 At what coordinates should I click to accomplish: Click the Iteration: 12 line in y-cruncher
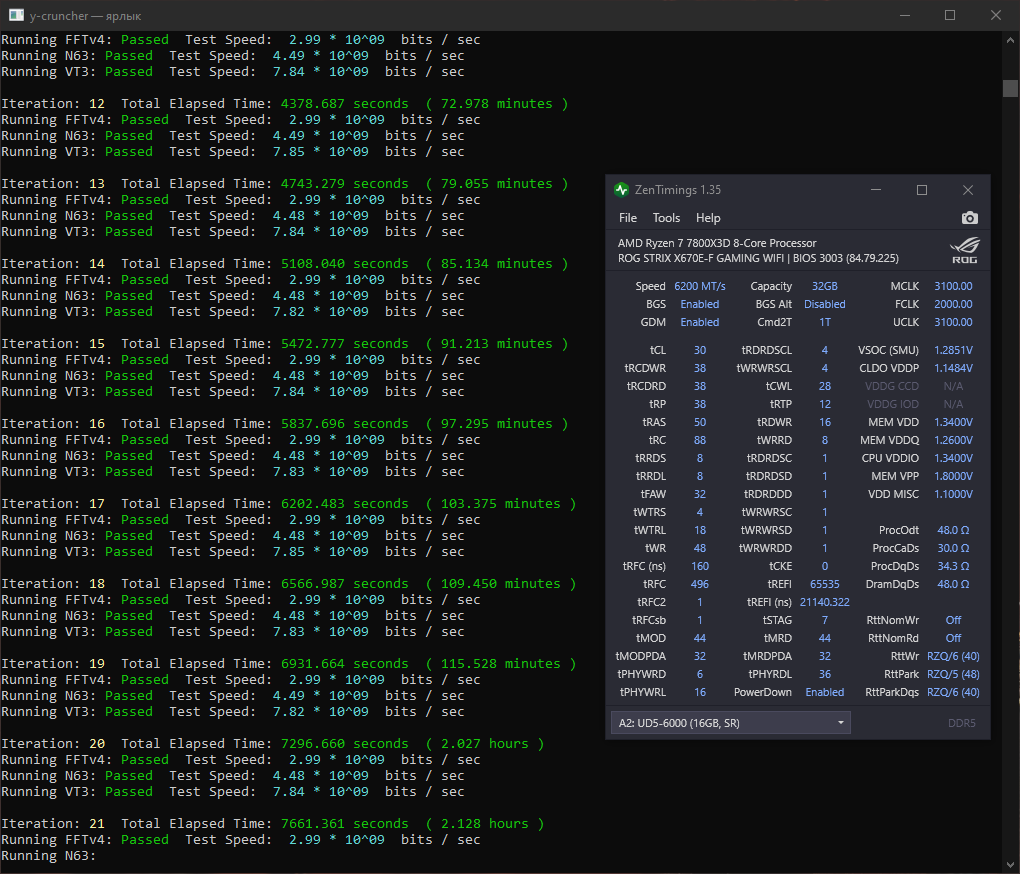(x=284, y=103)
